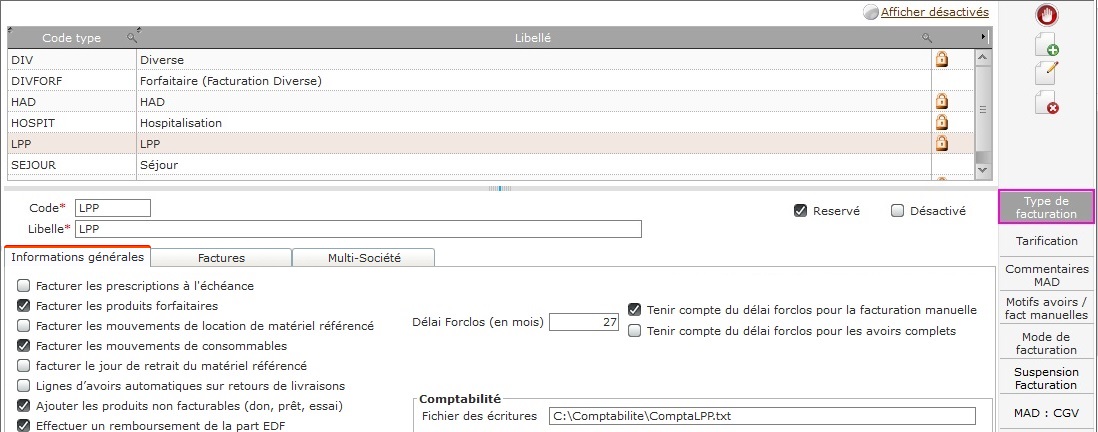Click the Afficher désactivés link

(x=935, y=12)
